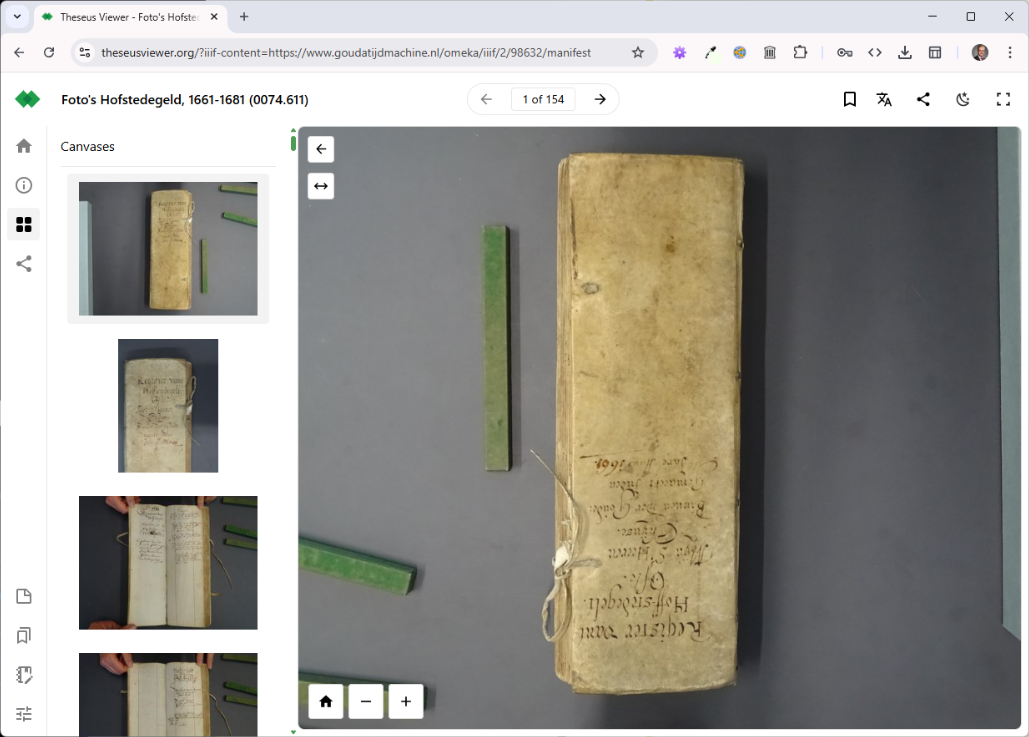Open the settings sliders icon at bottom-left
Screen dimensions: 1029x737
coord(24,713)
